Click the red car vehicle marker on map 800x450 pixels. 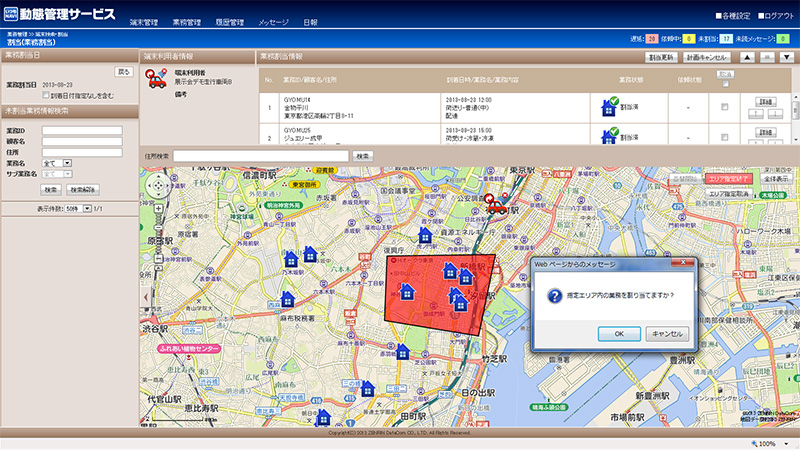494,205
